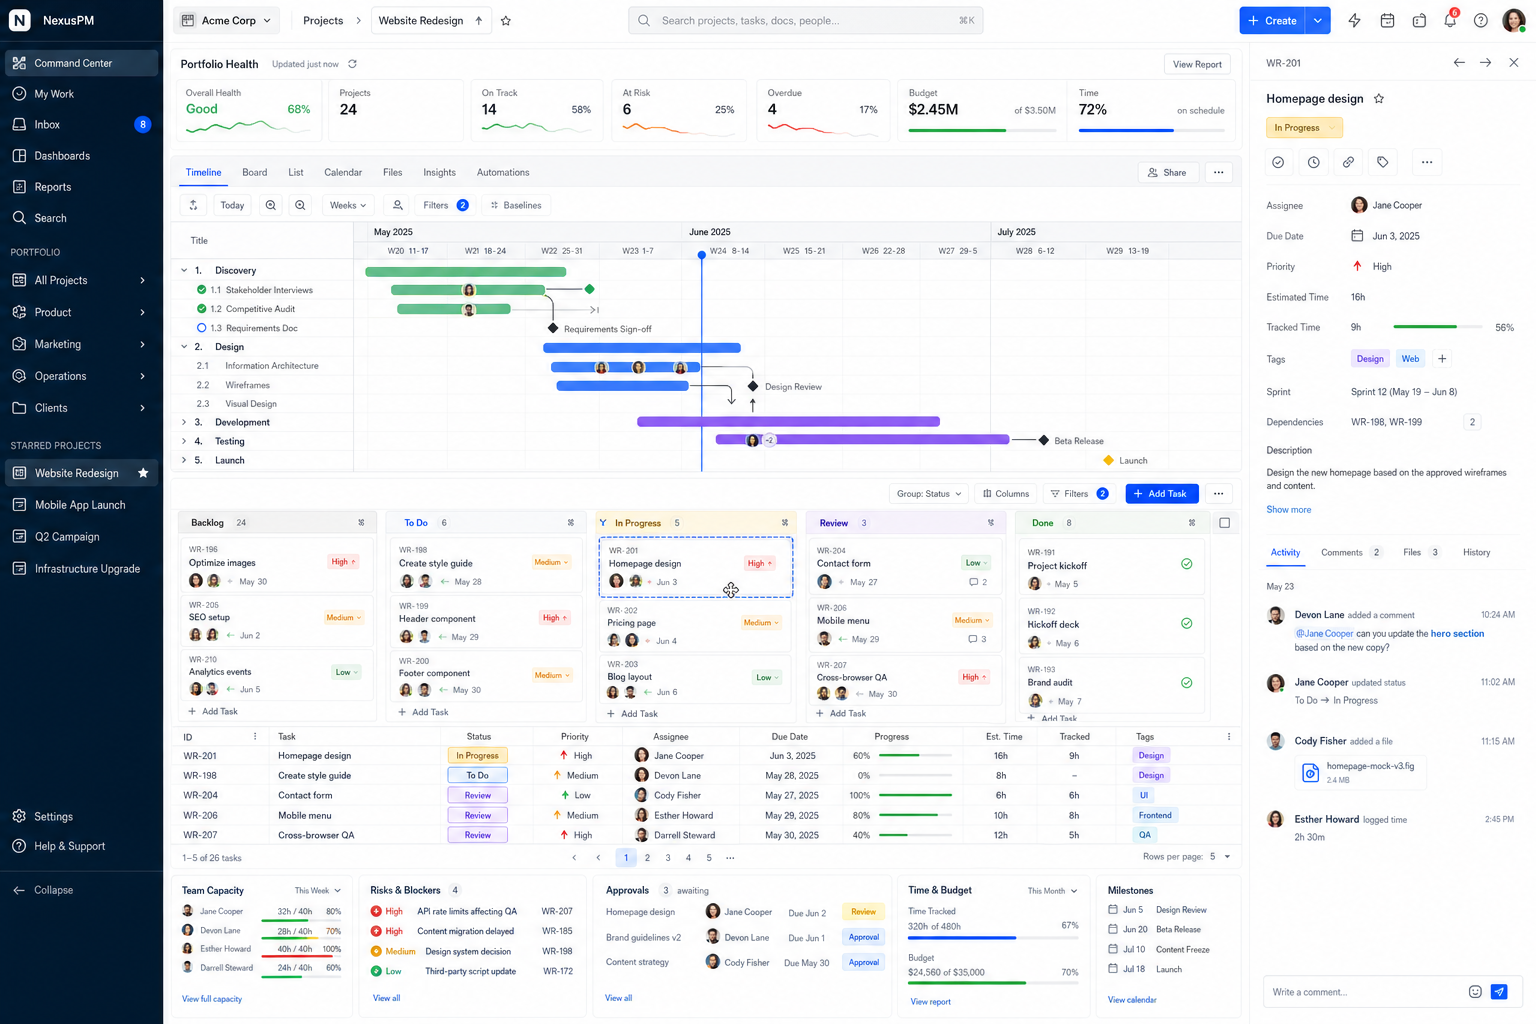The height and width of the screenshot is (1024, 1536).
Task: Open Team Capacity This Week dropdown
Action: [318, 891]
